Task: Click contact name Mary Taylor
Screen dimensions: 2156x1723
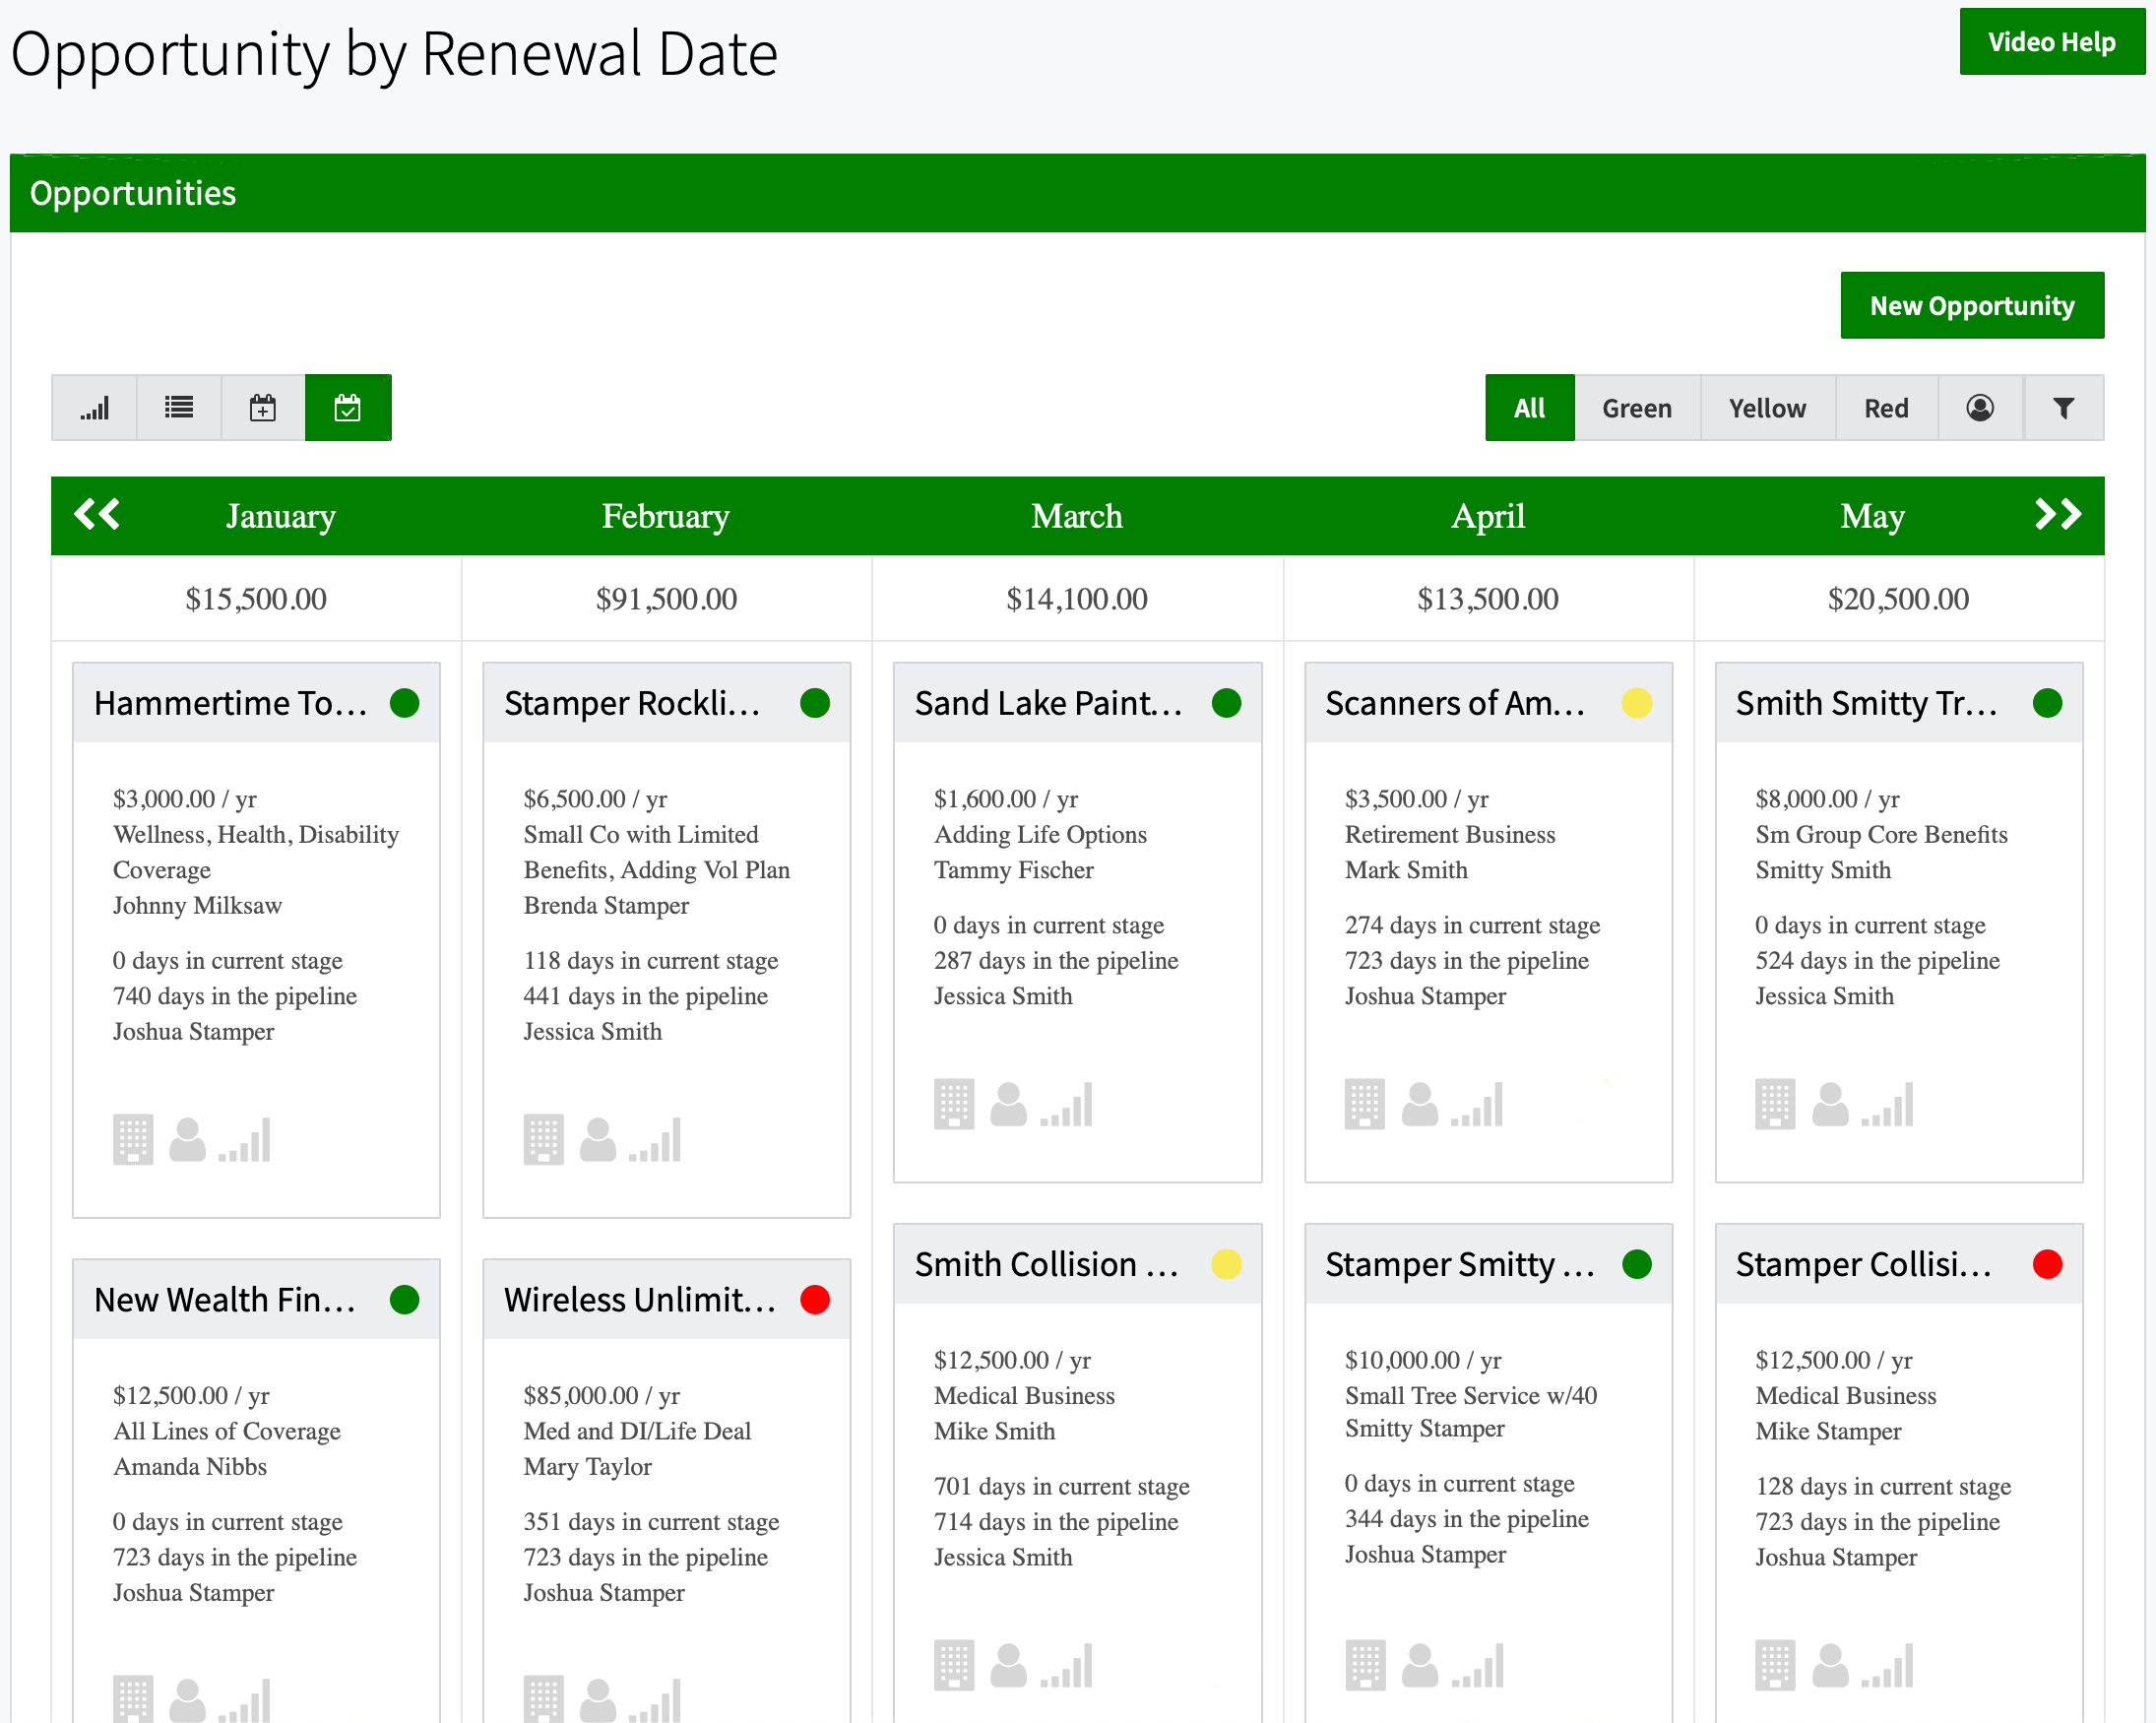Action: click(x=588, y=1467)
